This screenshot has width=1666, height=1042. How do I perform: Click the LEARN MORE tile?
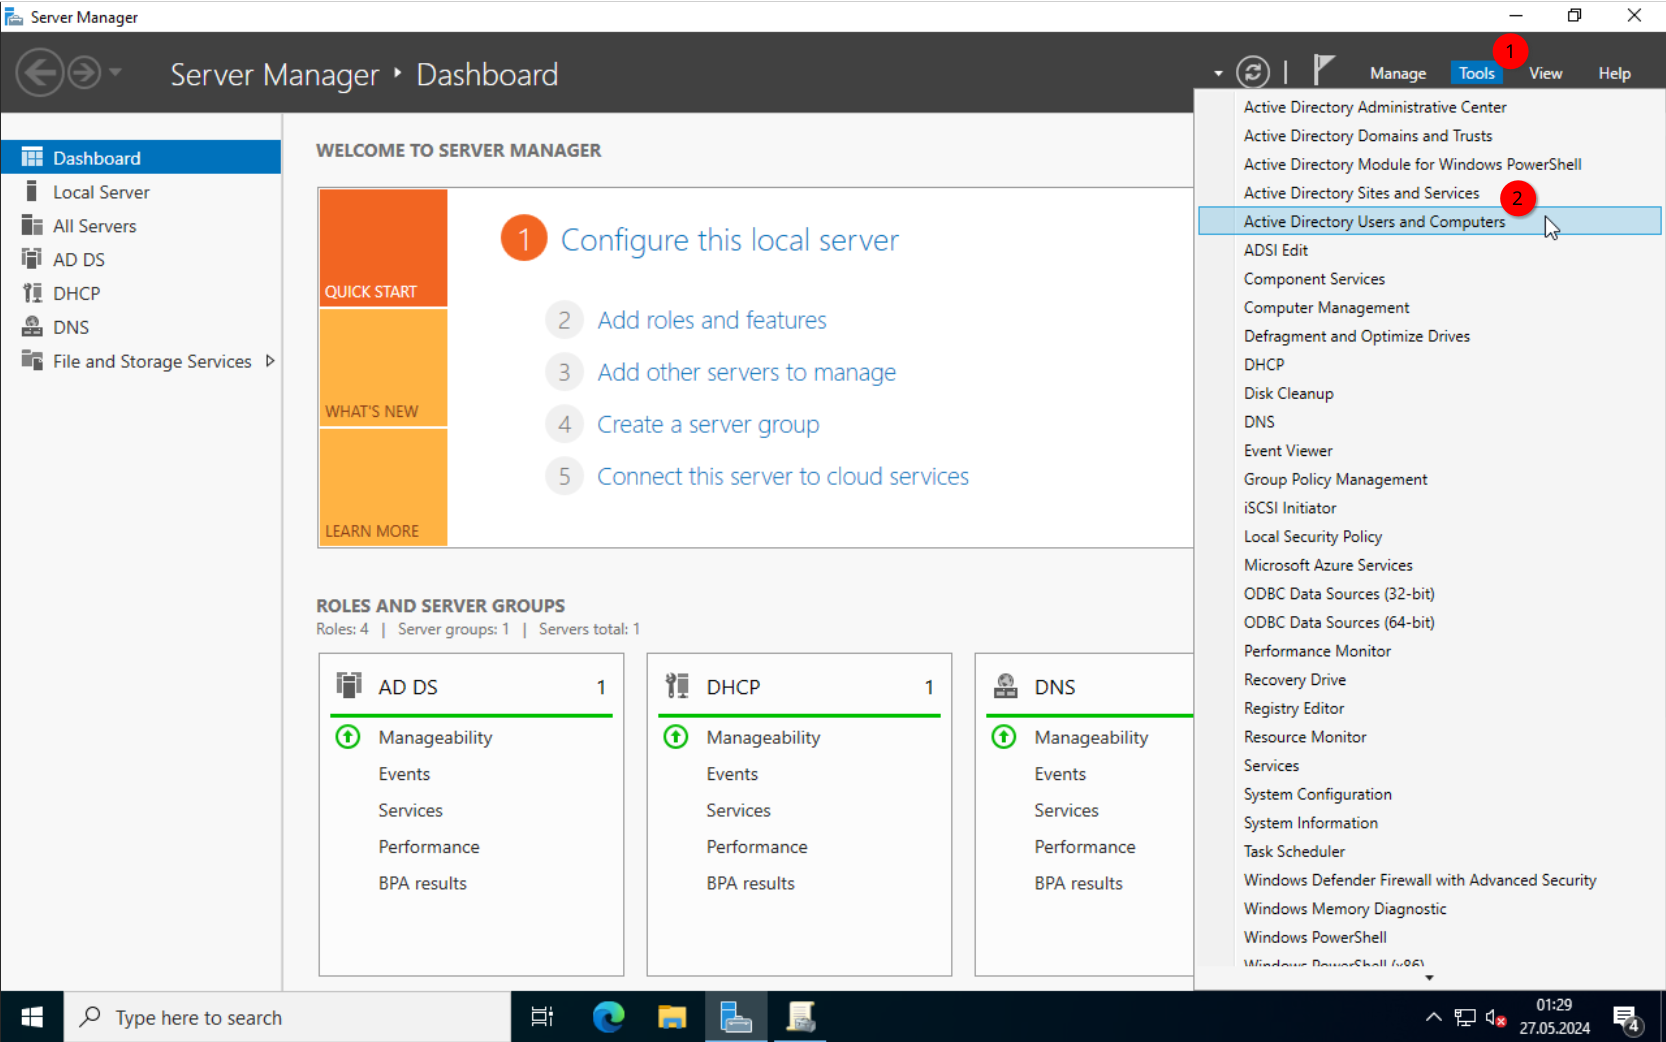pos(383,487)
